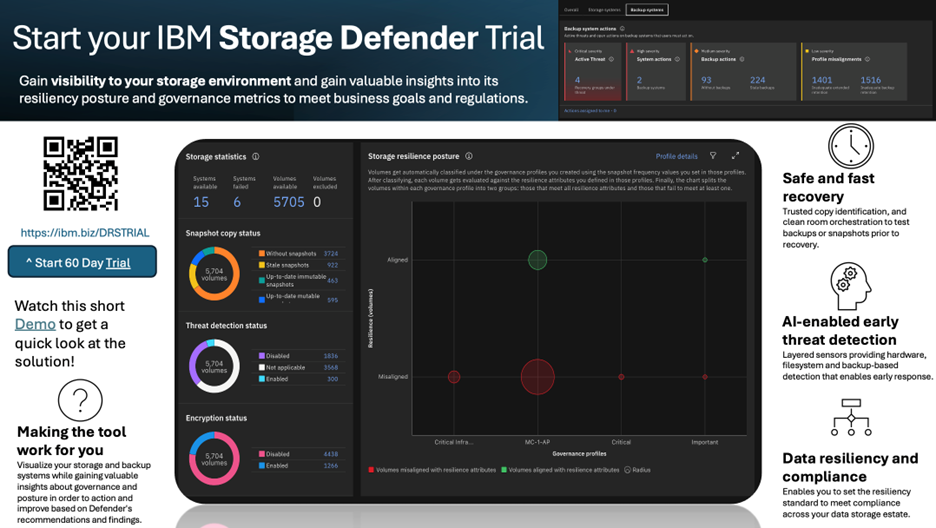Click the filter funnel icon
936x528 pixels.
coord(713,156)
